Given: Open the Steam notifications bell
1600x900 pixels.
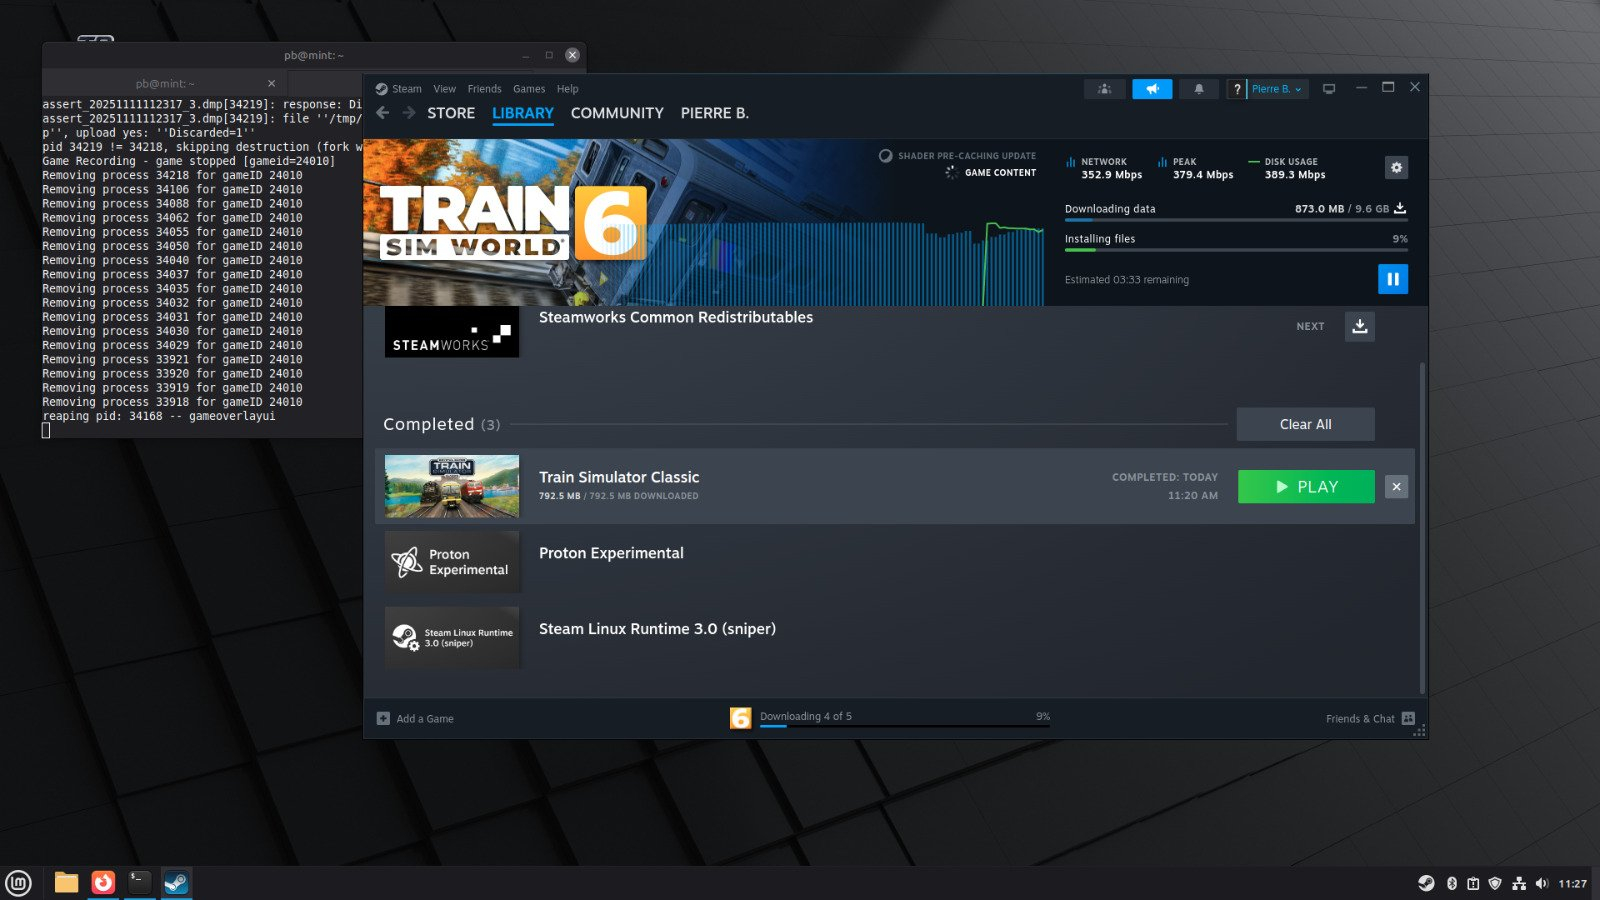Looking at the screenshot, I should 1198,89.
